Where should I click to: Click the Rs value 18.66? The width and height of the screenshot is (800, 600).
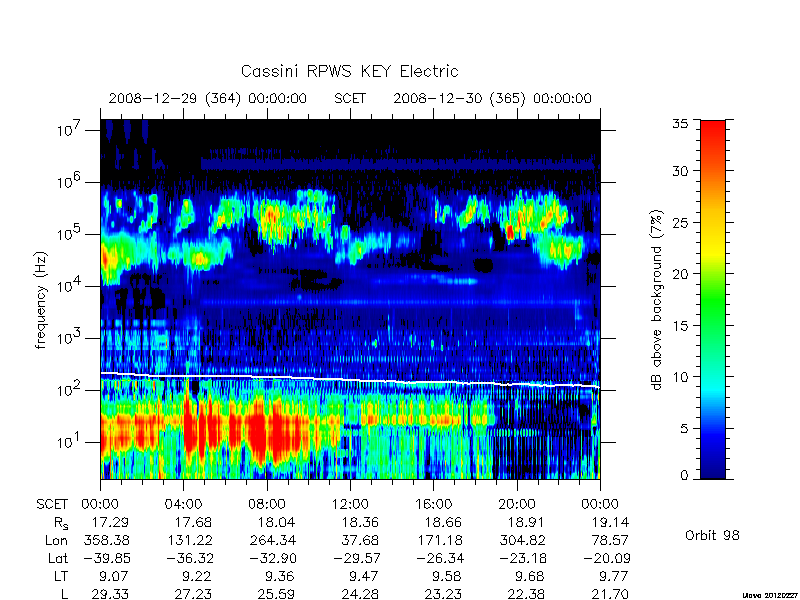coord(443,522)
